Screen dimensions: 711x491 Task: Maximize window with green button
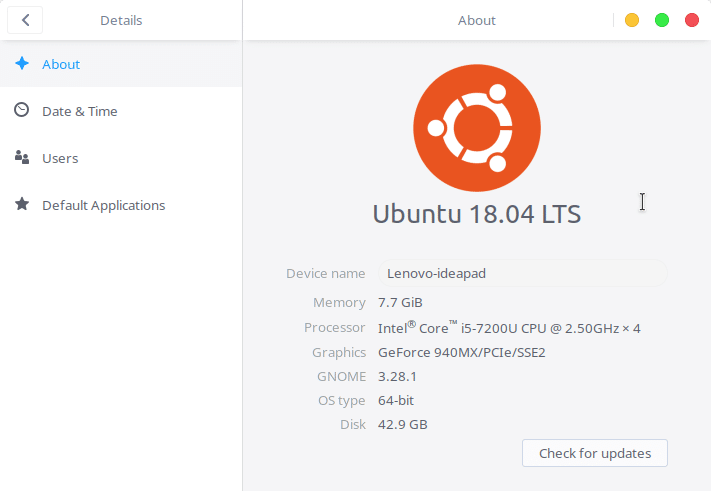point(662,20)
